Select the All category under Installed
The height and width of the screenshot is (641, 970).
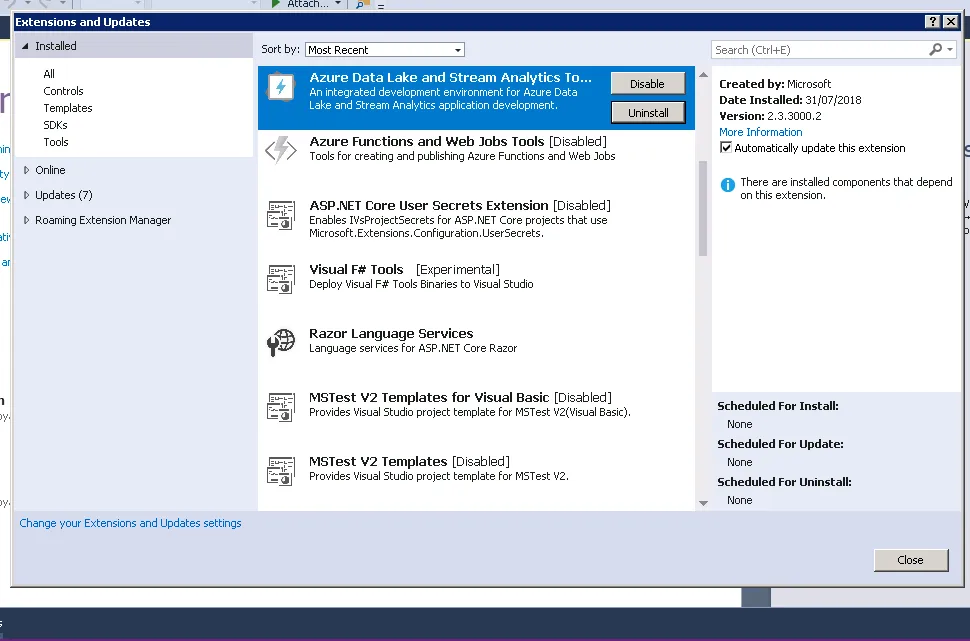[x=49, y=74]
